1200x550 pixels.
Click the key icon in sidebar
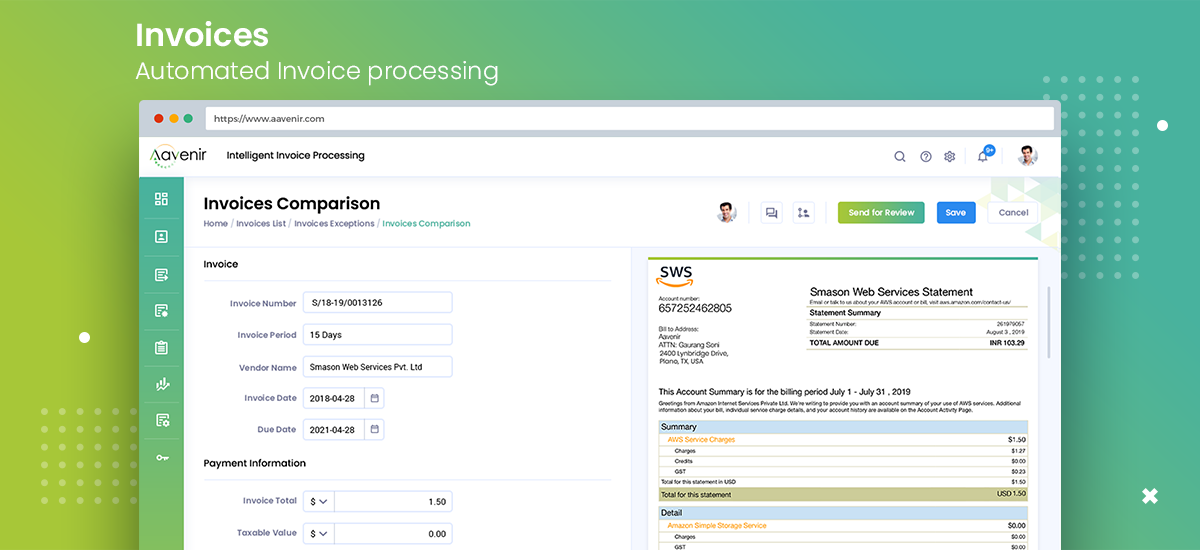[x=161, y=457]
